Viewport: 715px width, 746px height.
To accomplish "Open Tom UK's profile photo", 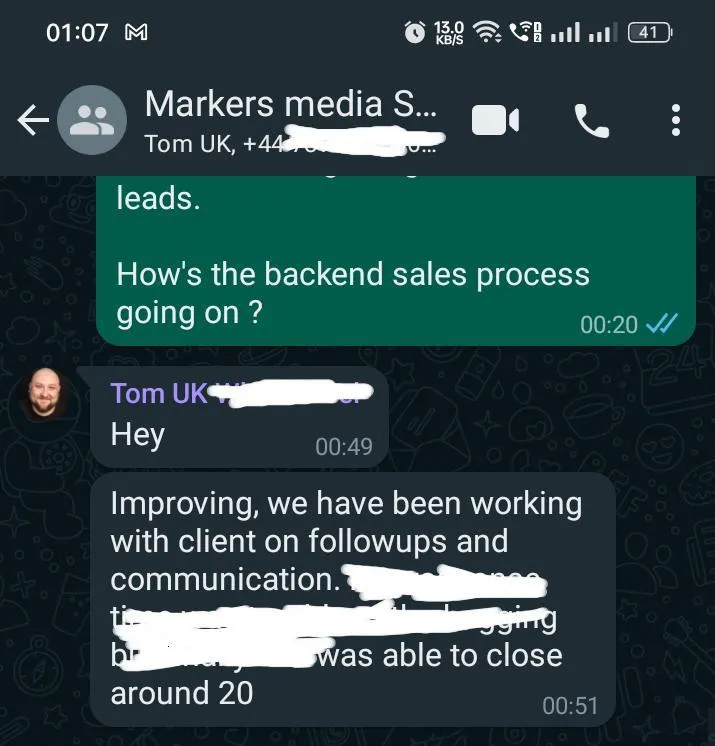I will [x=45, y=392].
